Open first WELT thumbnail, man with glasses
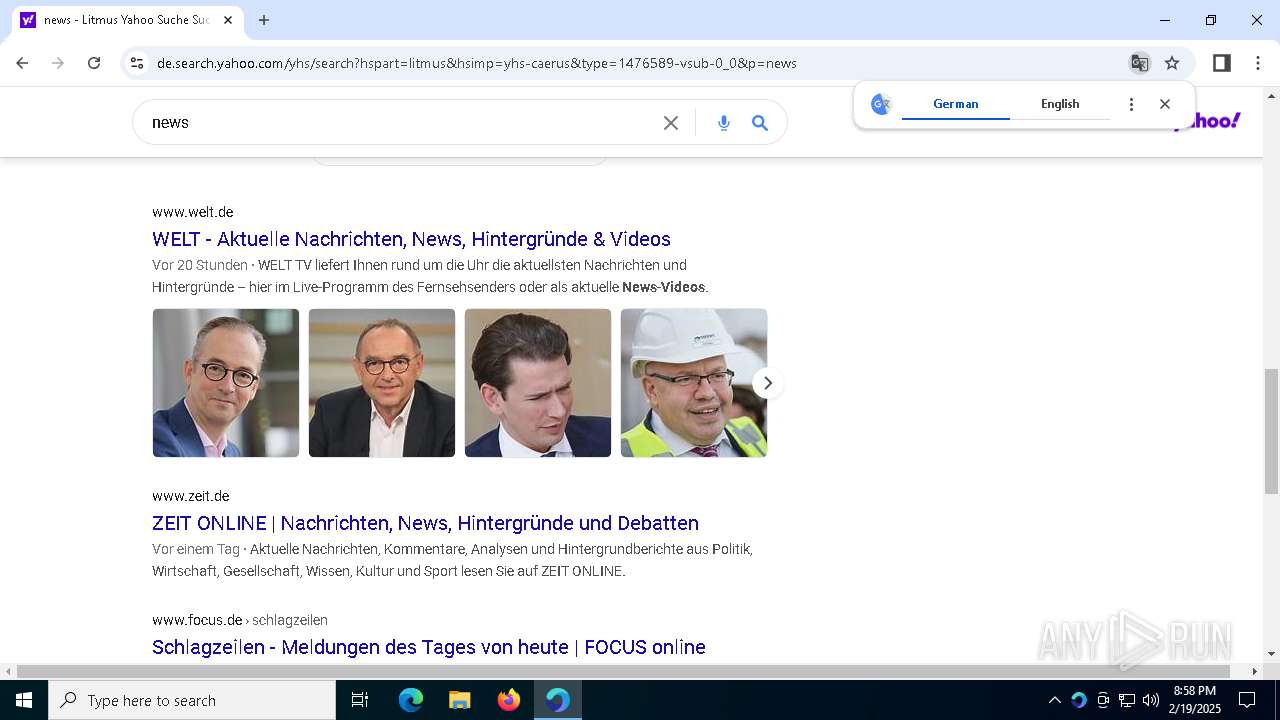 click(x=226, y=383)
